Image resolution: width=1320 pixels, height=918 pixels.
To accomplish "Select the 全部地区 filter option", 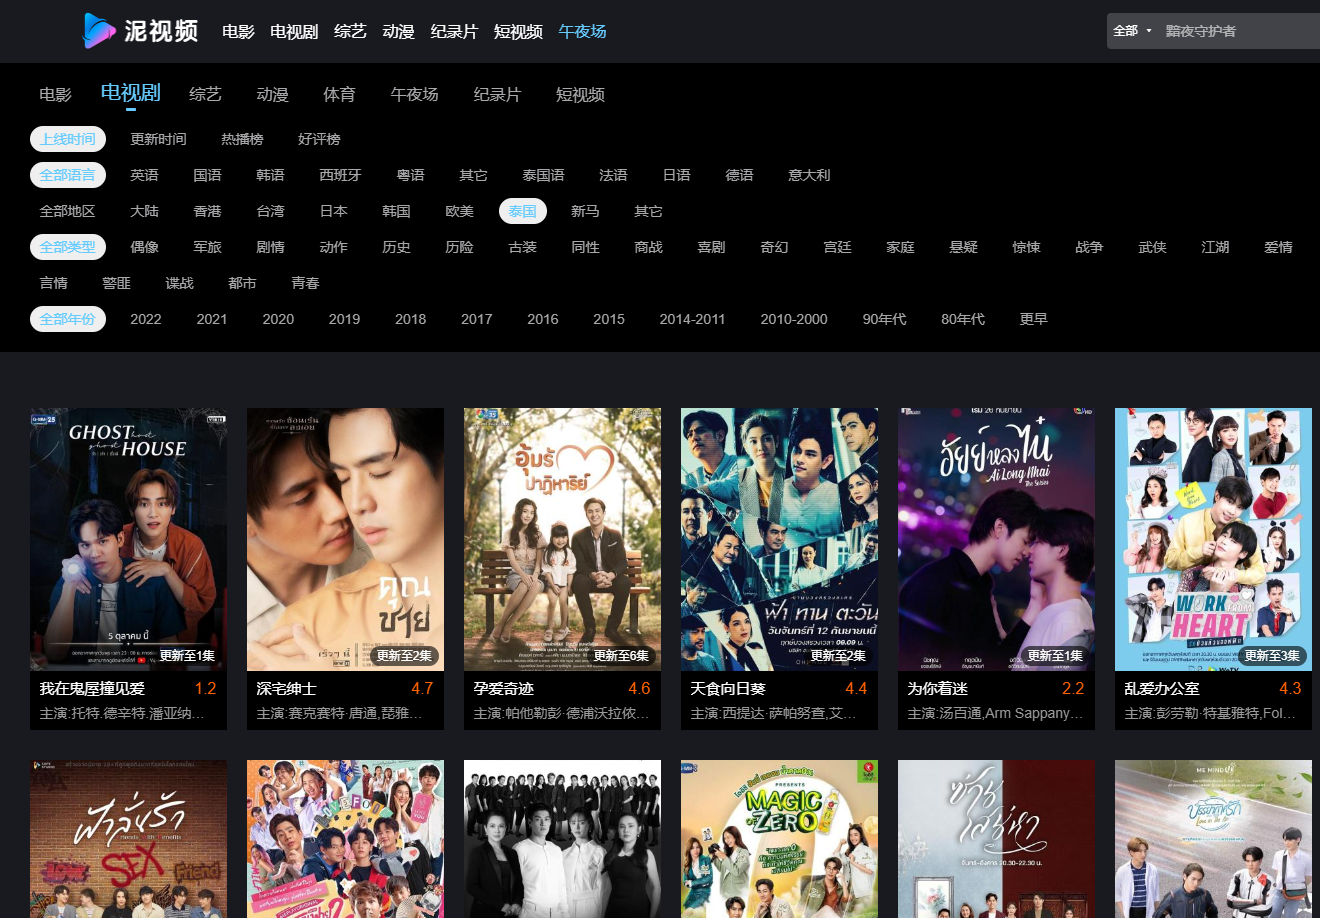I will click(x=67, y=211).
